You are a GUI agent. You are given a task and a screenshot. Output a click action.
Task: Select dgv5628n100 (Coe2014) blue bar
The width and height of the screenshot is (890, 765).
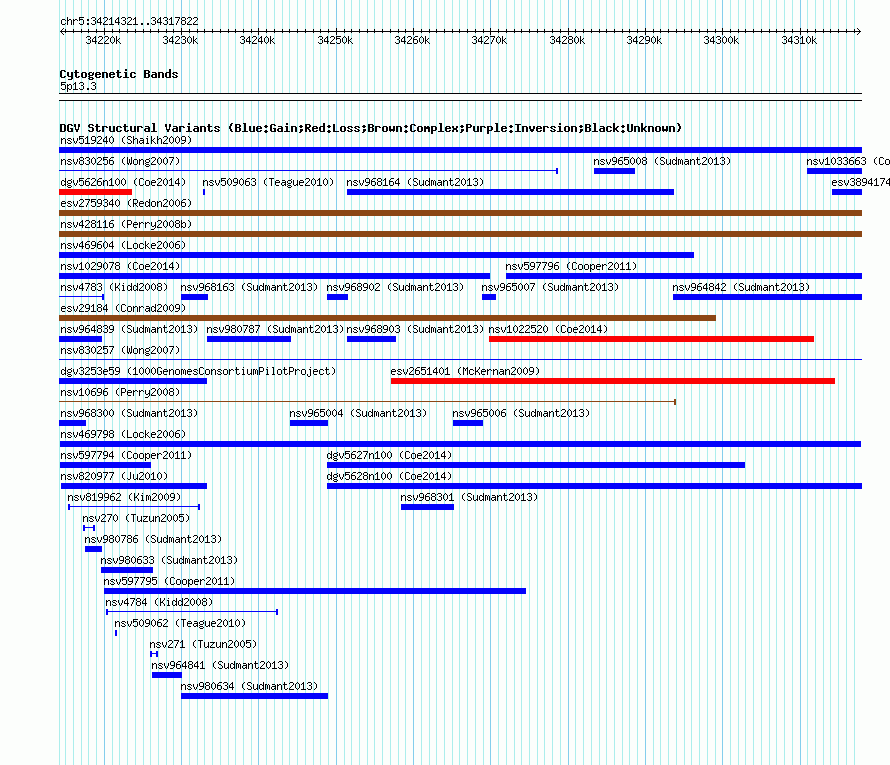[x=594, y=486]
